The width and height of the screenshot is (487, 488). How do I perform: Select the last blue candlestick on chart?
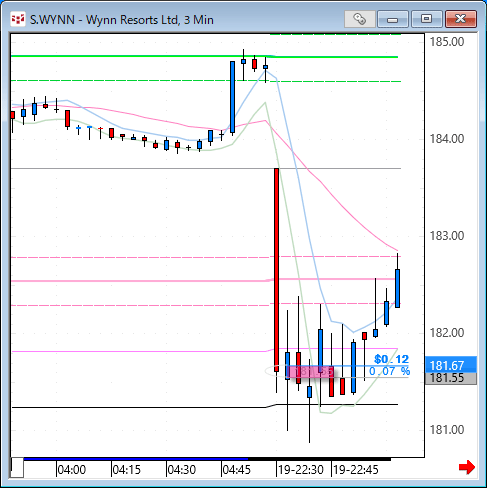pos(397,288)
